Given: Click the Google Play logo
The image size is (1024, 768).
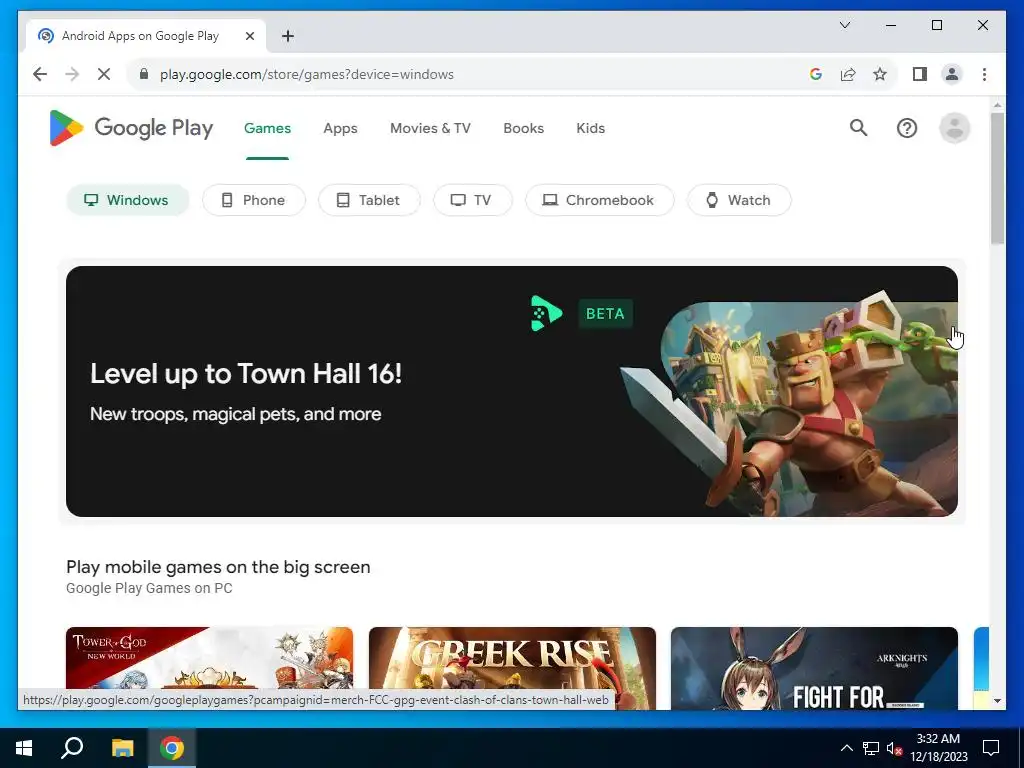Looking at the screenshot, I should pos(131,128).
